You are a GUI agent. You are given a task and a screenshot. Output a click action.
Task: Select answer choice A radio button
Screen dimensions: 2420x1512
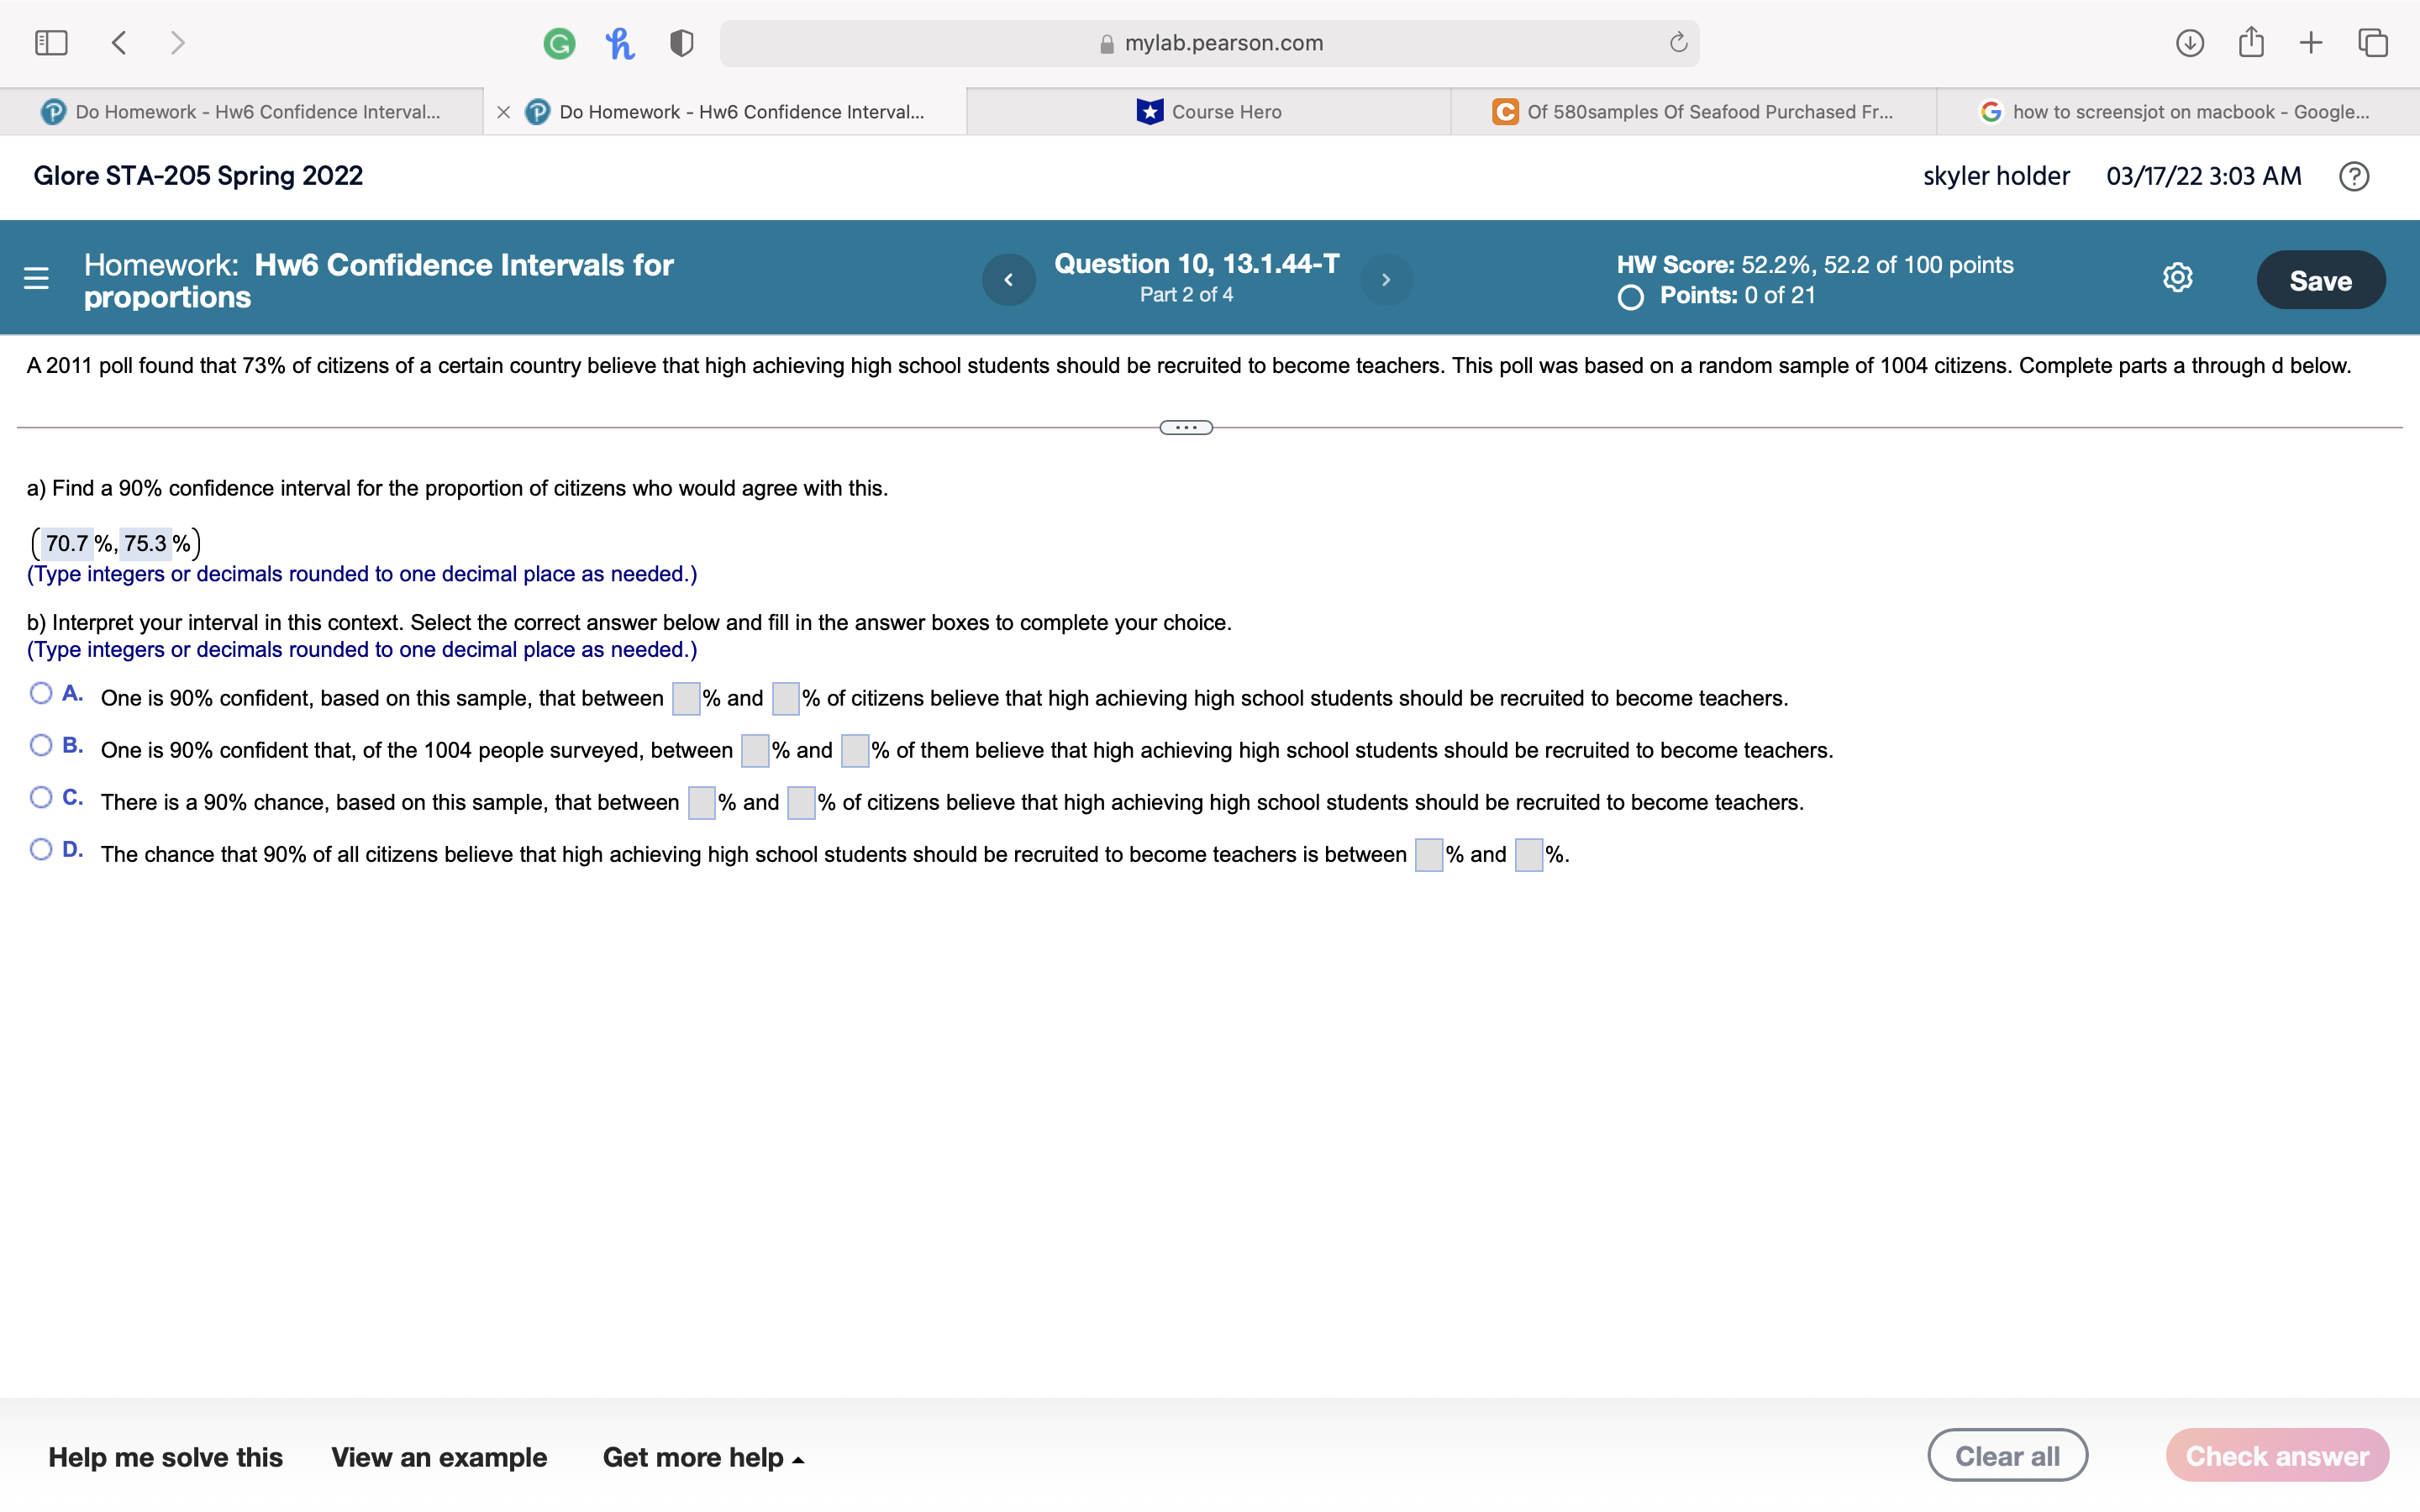(40, 692)
